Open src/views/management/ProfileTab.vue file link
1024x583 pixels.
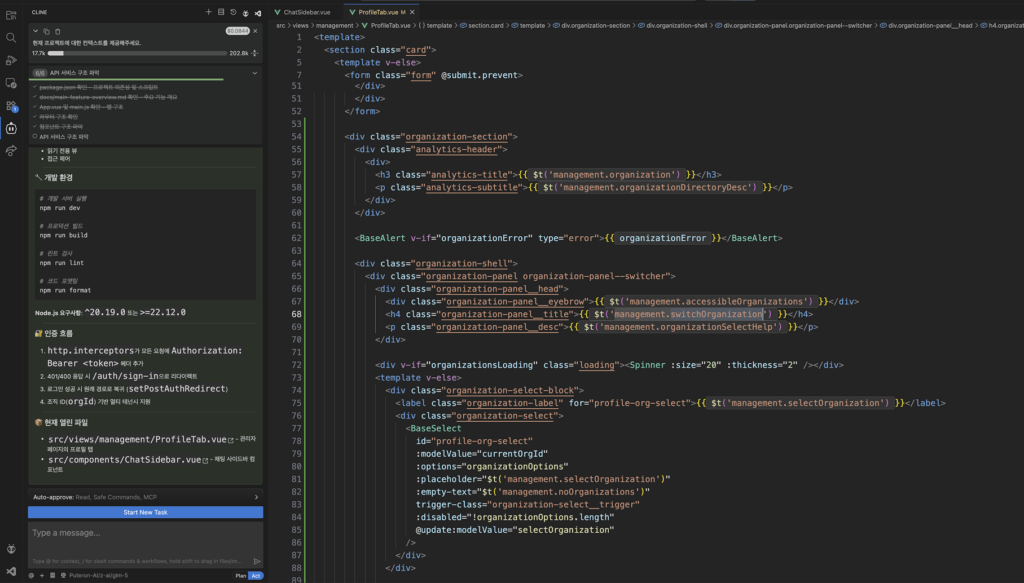(139, 439)
